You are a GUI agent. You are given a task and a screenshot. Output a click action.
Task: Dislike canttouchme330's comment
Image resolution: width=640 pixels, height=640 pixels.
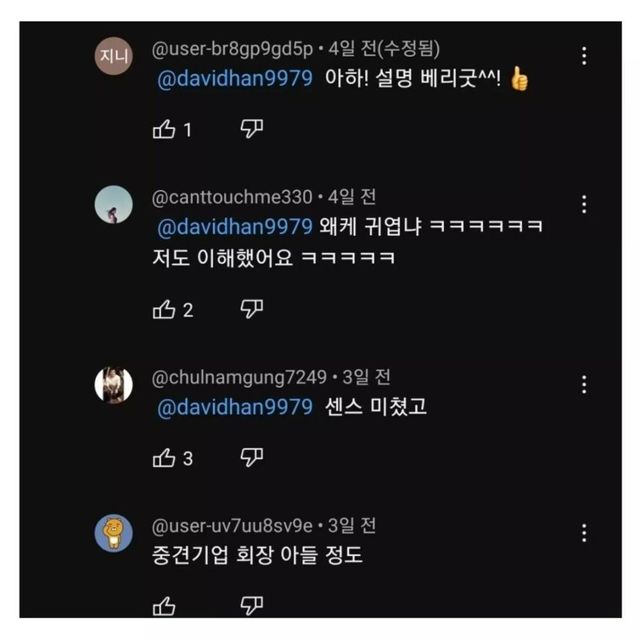(252, 309)
